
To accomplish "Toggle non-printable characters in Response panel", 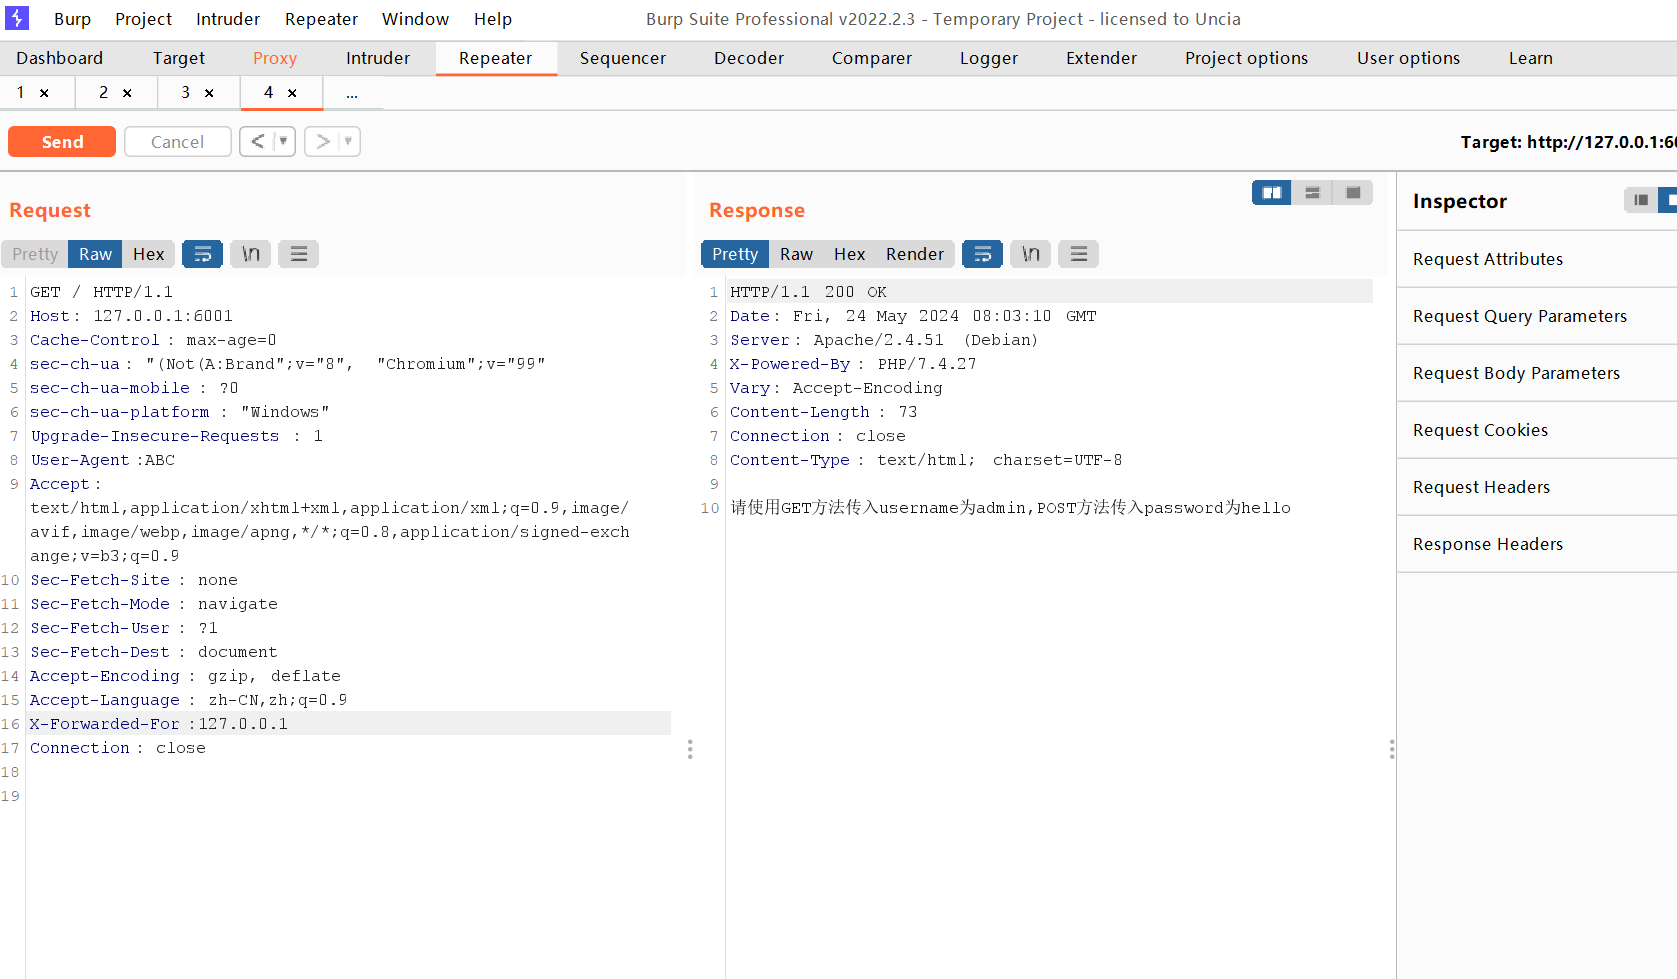I will pyautogui.click(x=1031, y=254).
